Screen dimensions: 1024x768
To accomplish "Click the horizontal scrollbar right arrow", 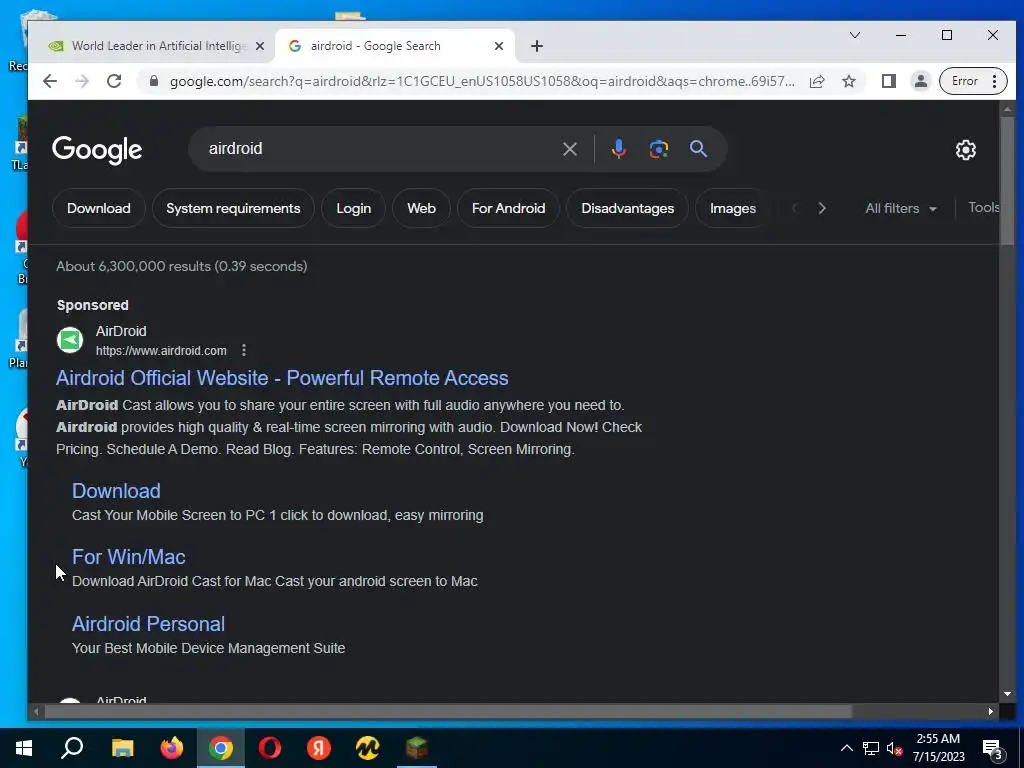I will (991, 712).
